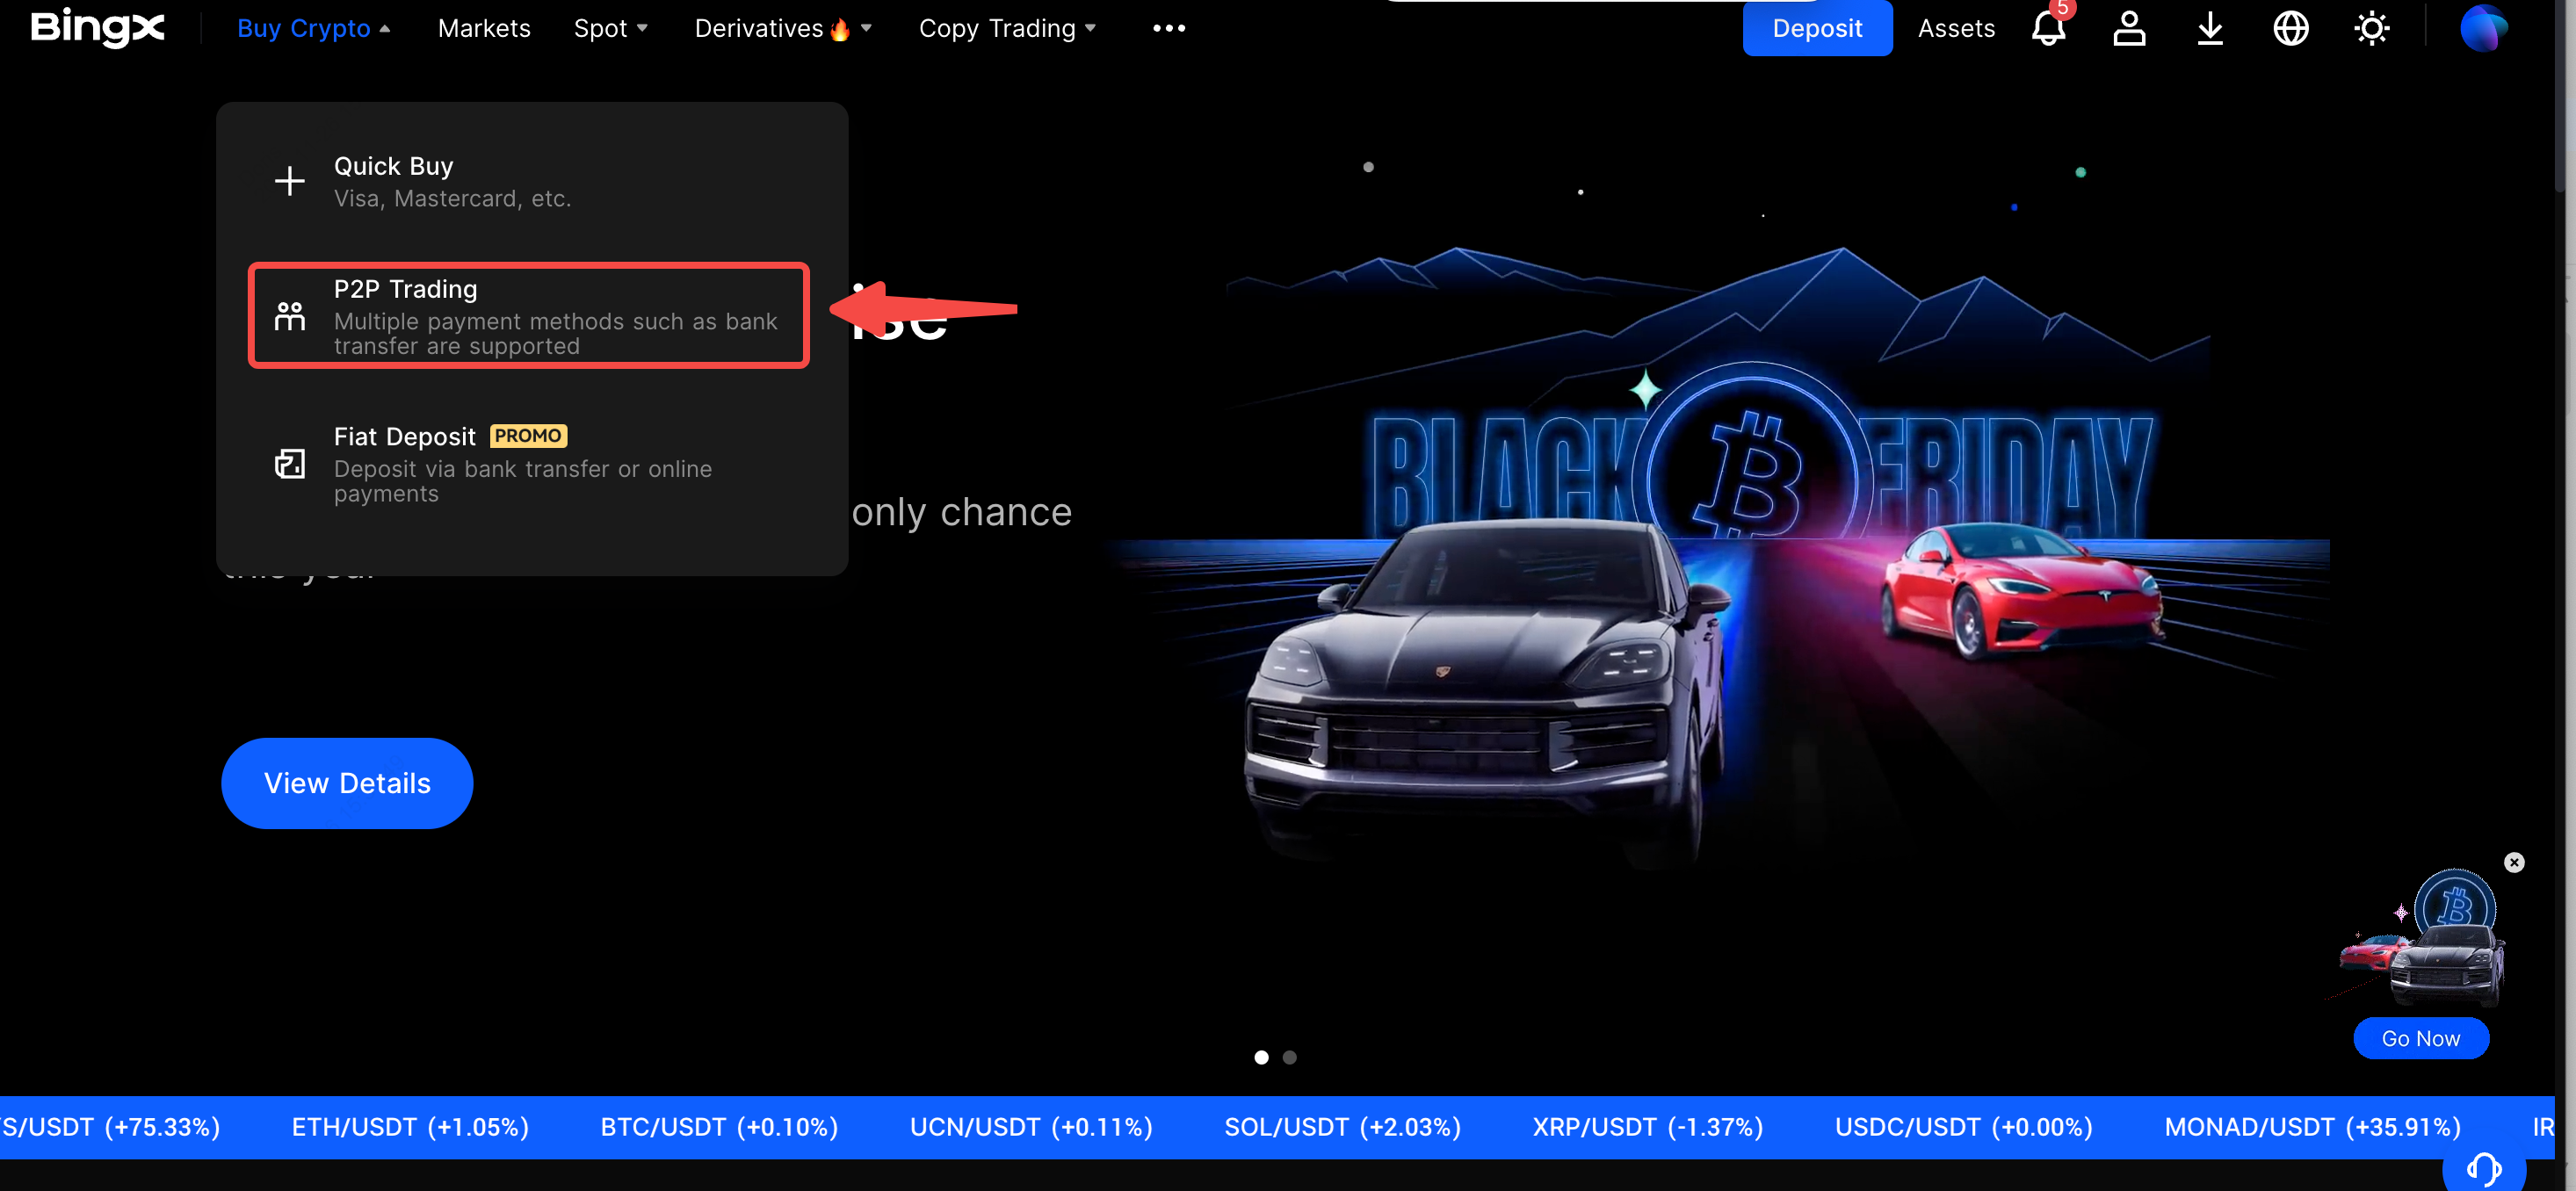Screen dimensions: 2576x1191
Task: Click the View Details button
Action: (347, 783)
